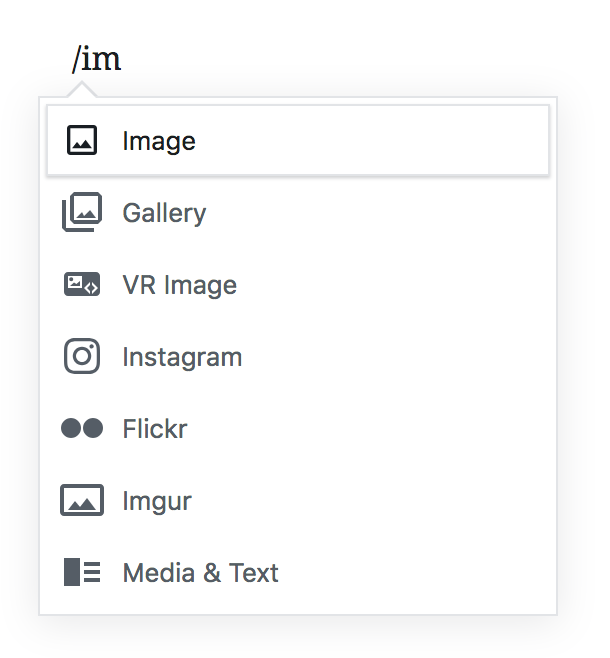
Task: Insert an Instagram embed block
Action: (x=182, y=357)
